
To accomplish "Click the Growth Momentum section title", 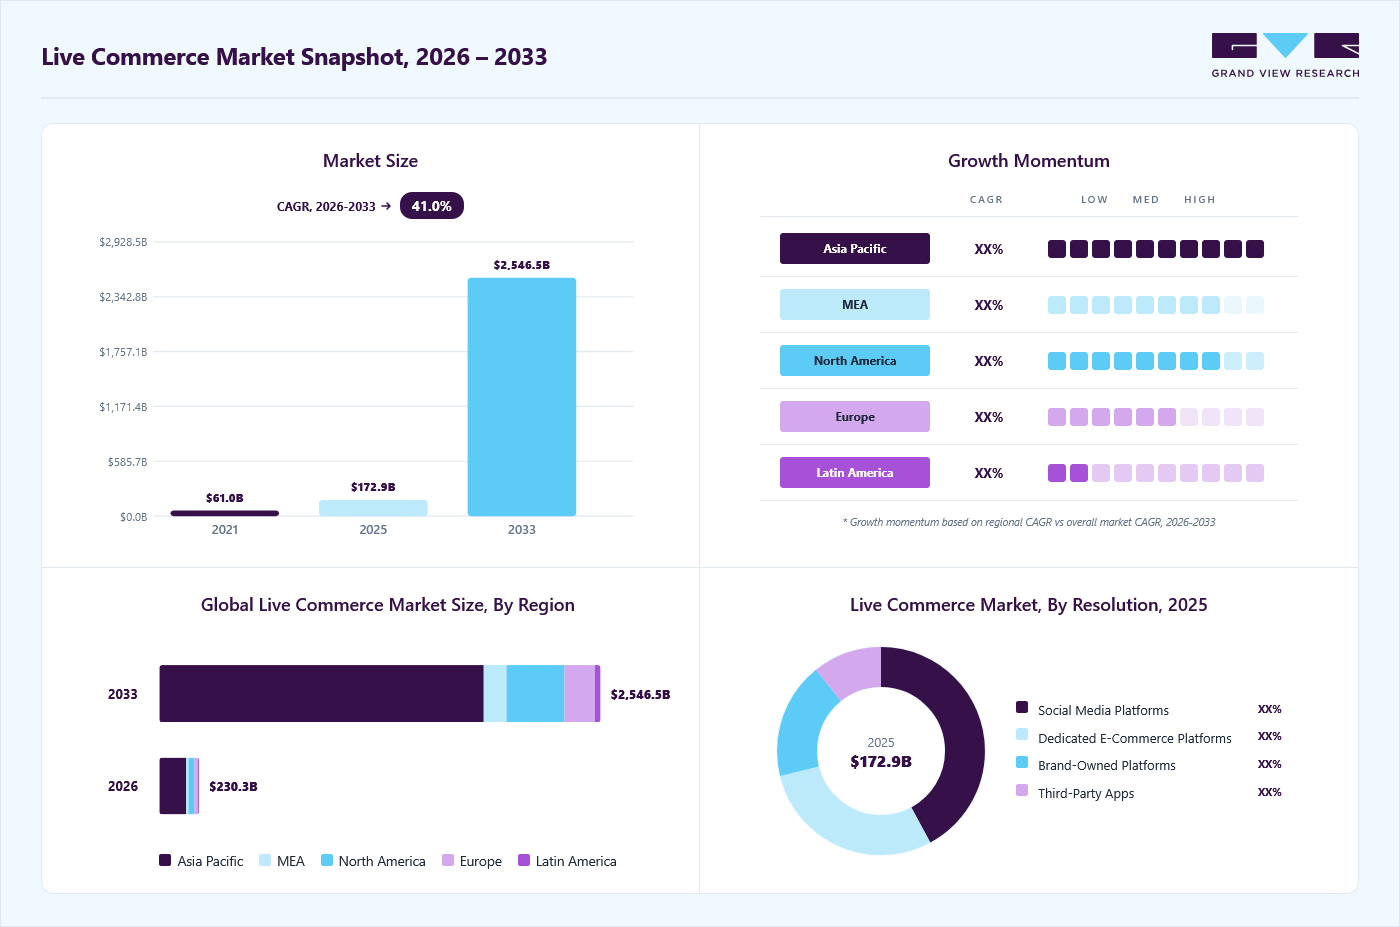I will pos(1029,161).
